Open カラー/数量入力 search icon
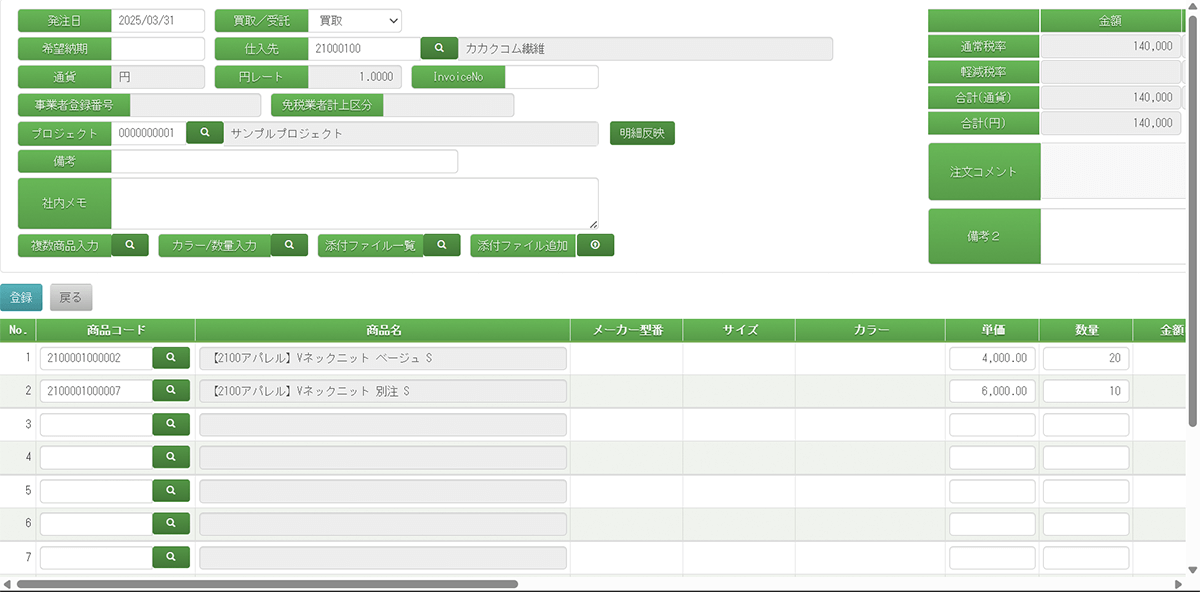Viewport: 1200px width, 592px height. tap(289, 245)
